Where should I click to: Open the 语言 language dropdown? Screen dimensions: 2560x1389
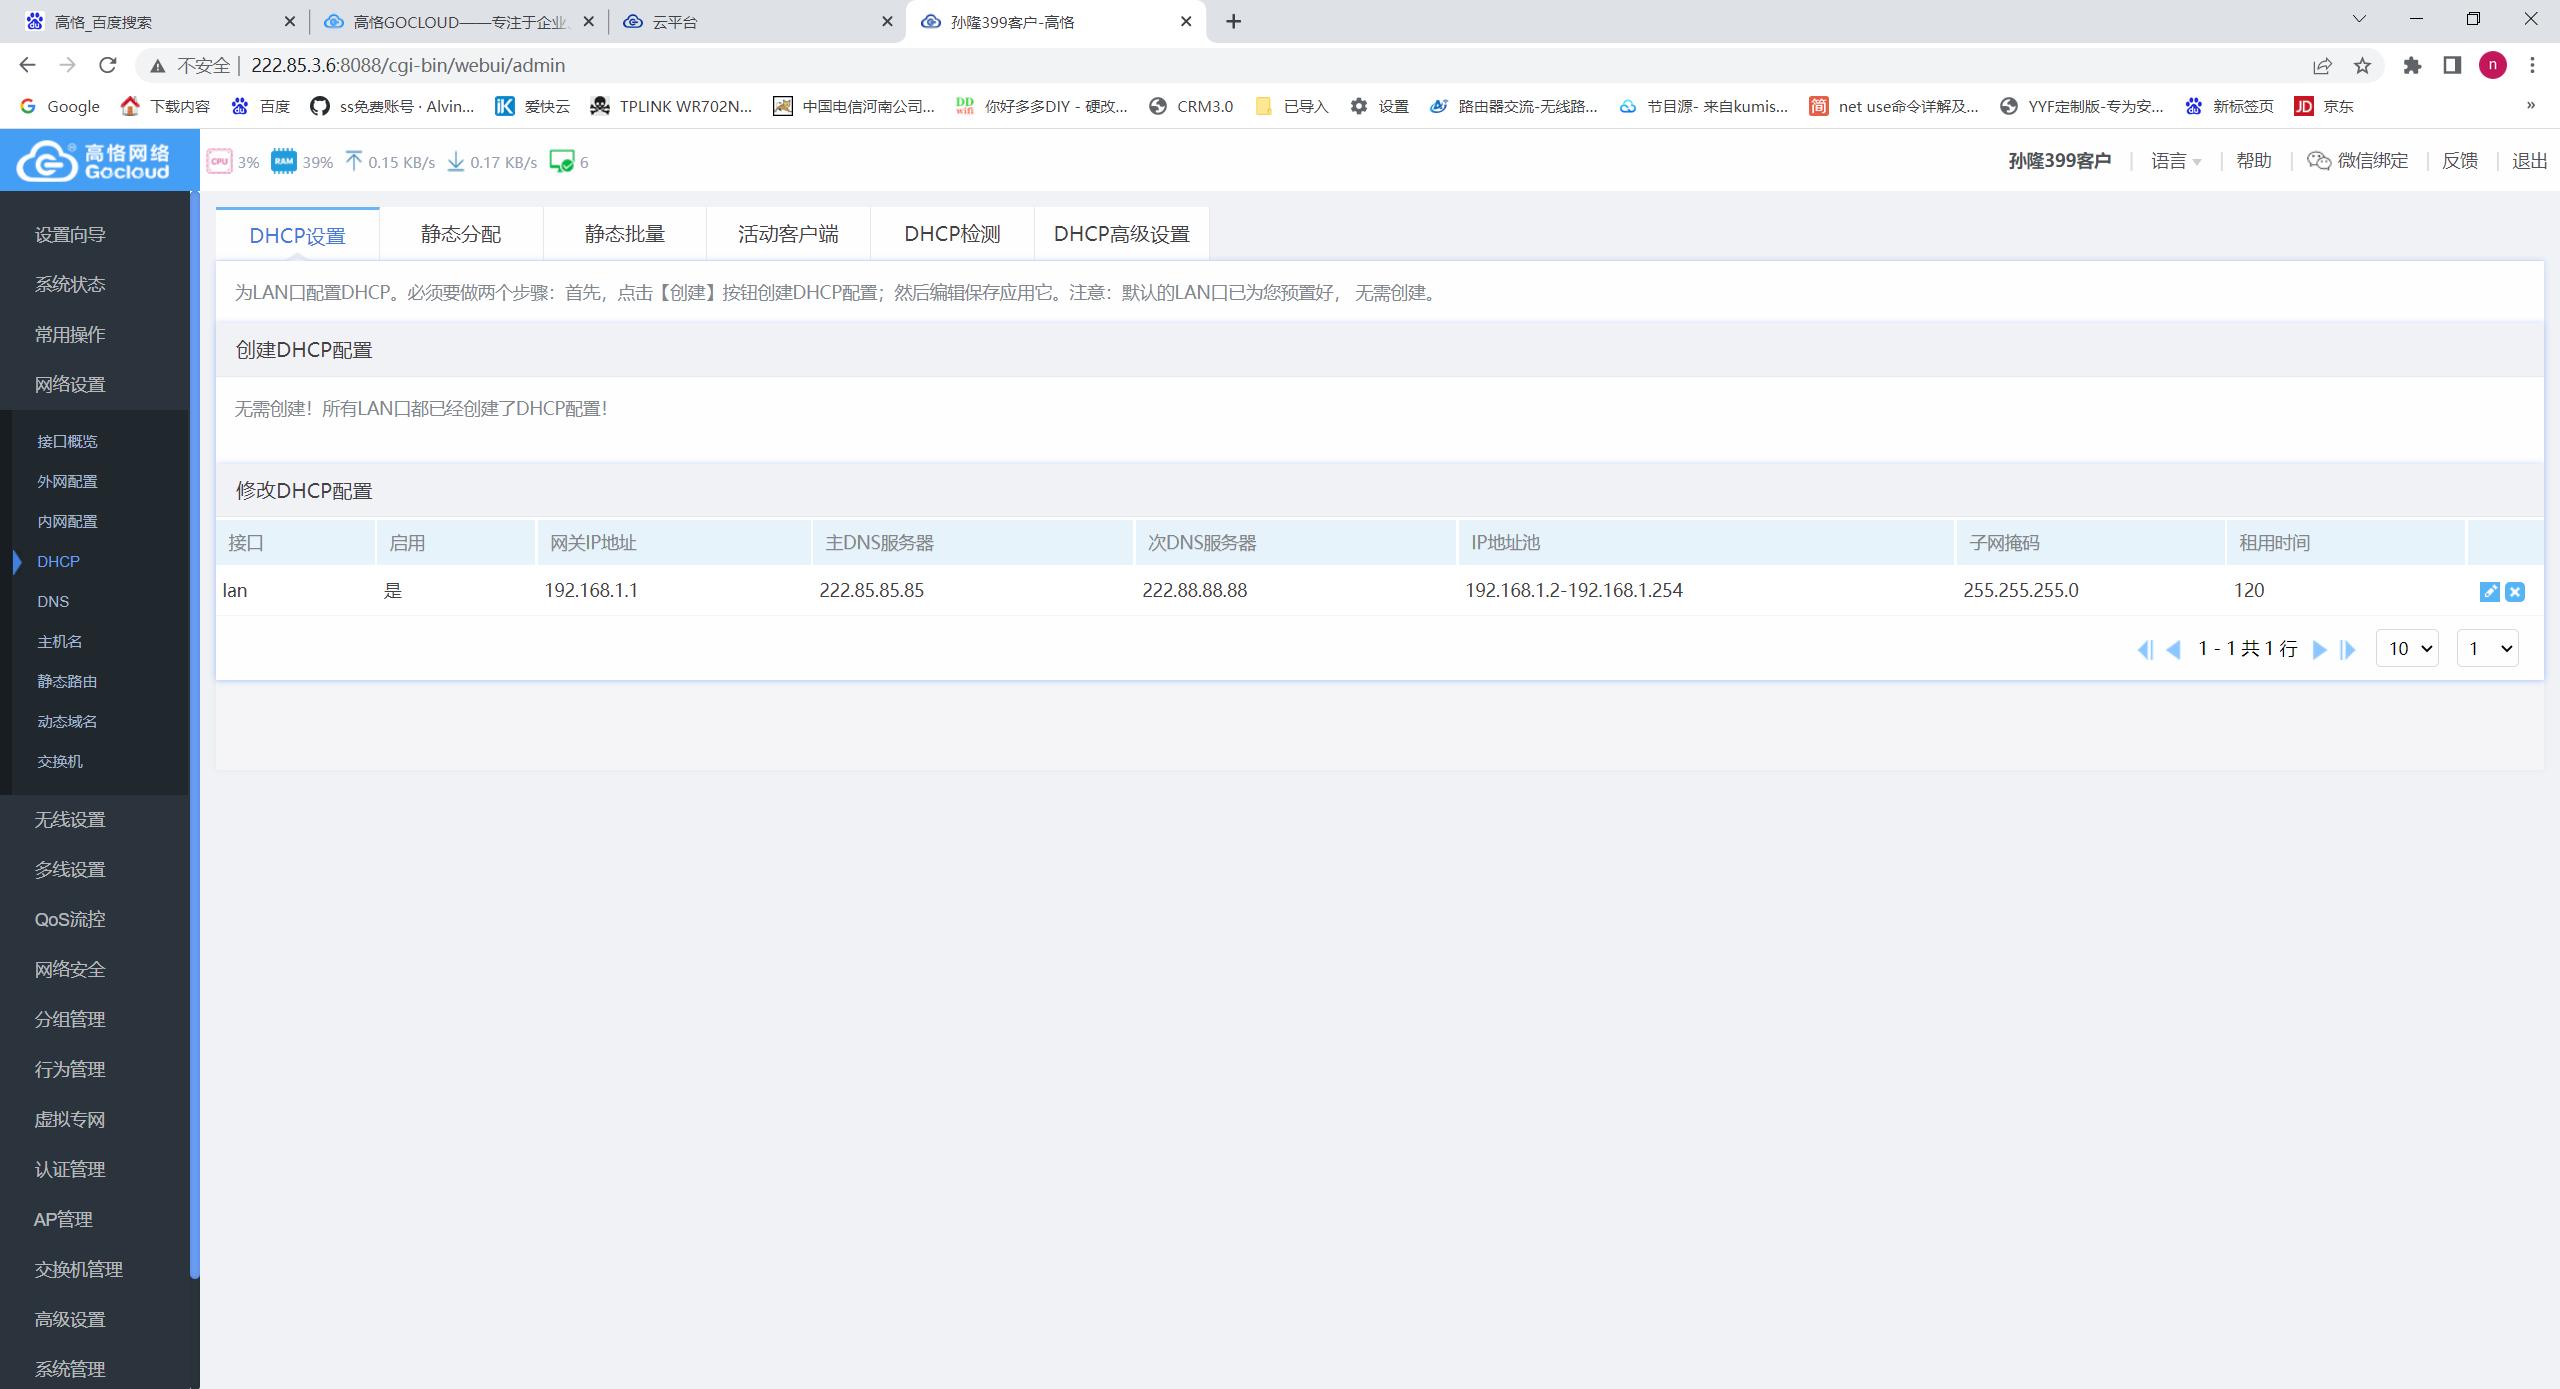click(x=2176, y=161)
